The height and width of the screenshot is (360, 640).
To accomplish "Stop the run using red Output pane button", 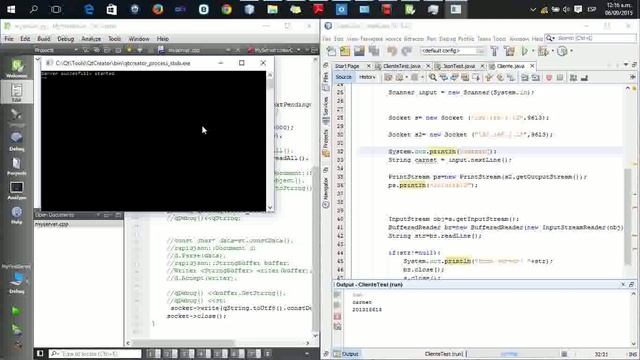I will (337, 316).
